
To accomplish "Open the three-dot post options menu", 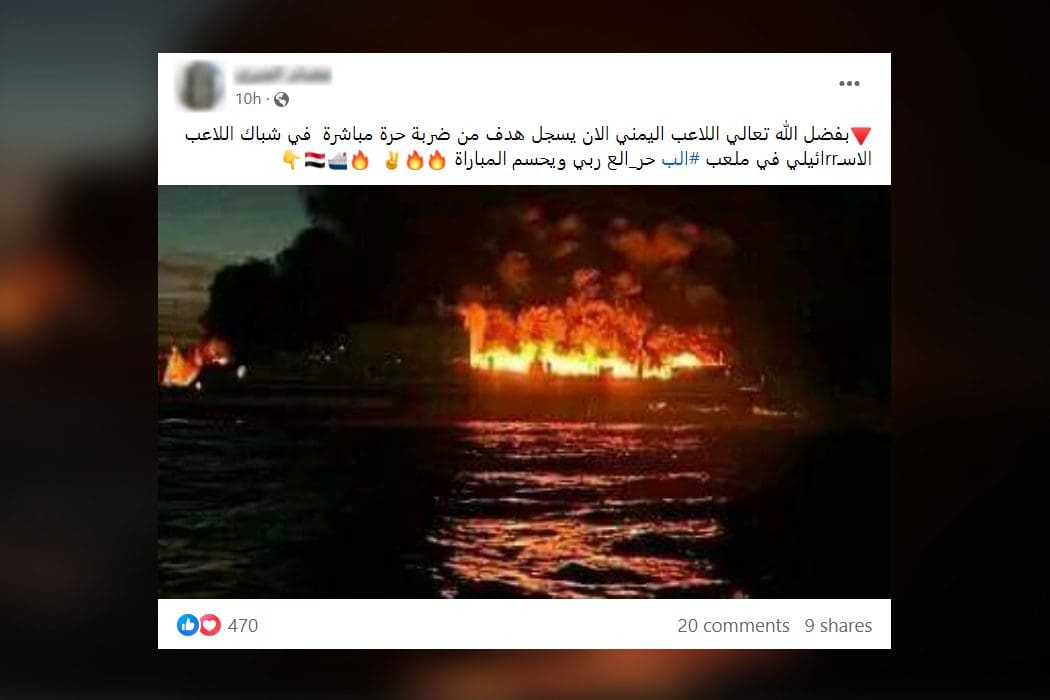I will (x=848, y=84).
